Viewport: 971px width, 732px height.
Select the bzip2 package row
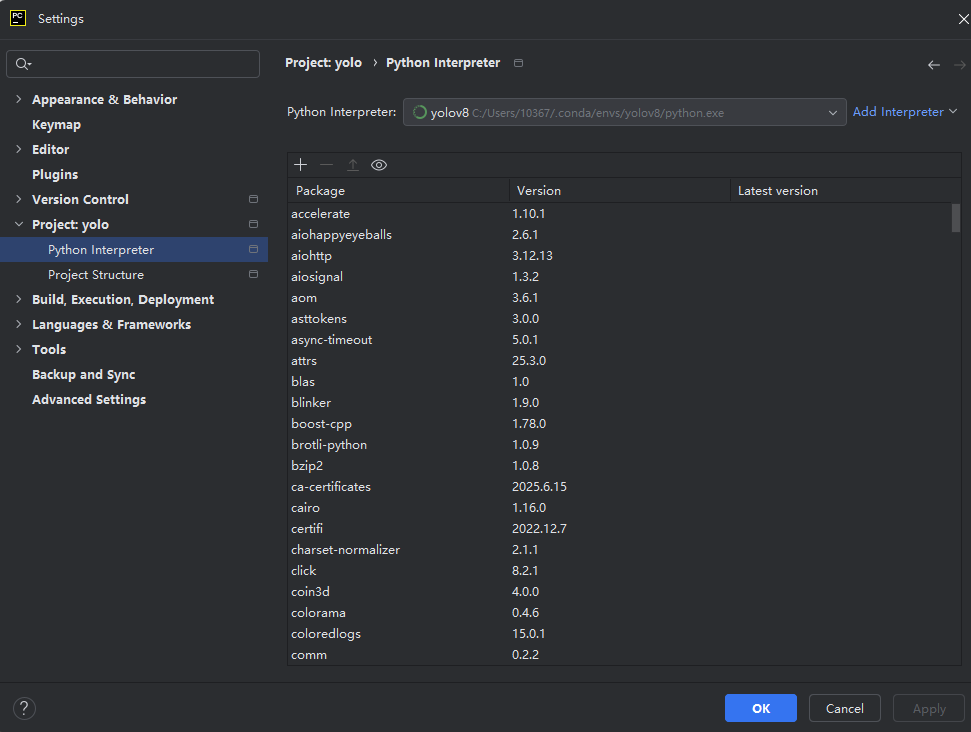pos(619,466)
